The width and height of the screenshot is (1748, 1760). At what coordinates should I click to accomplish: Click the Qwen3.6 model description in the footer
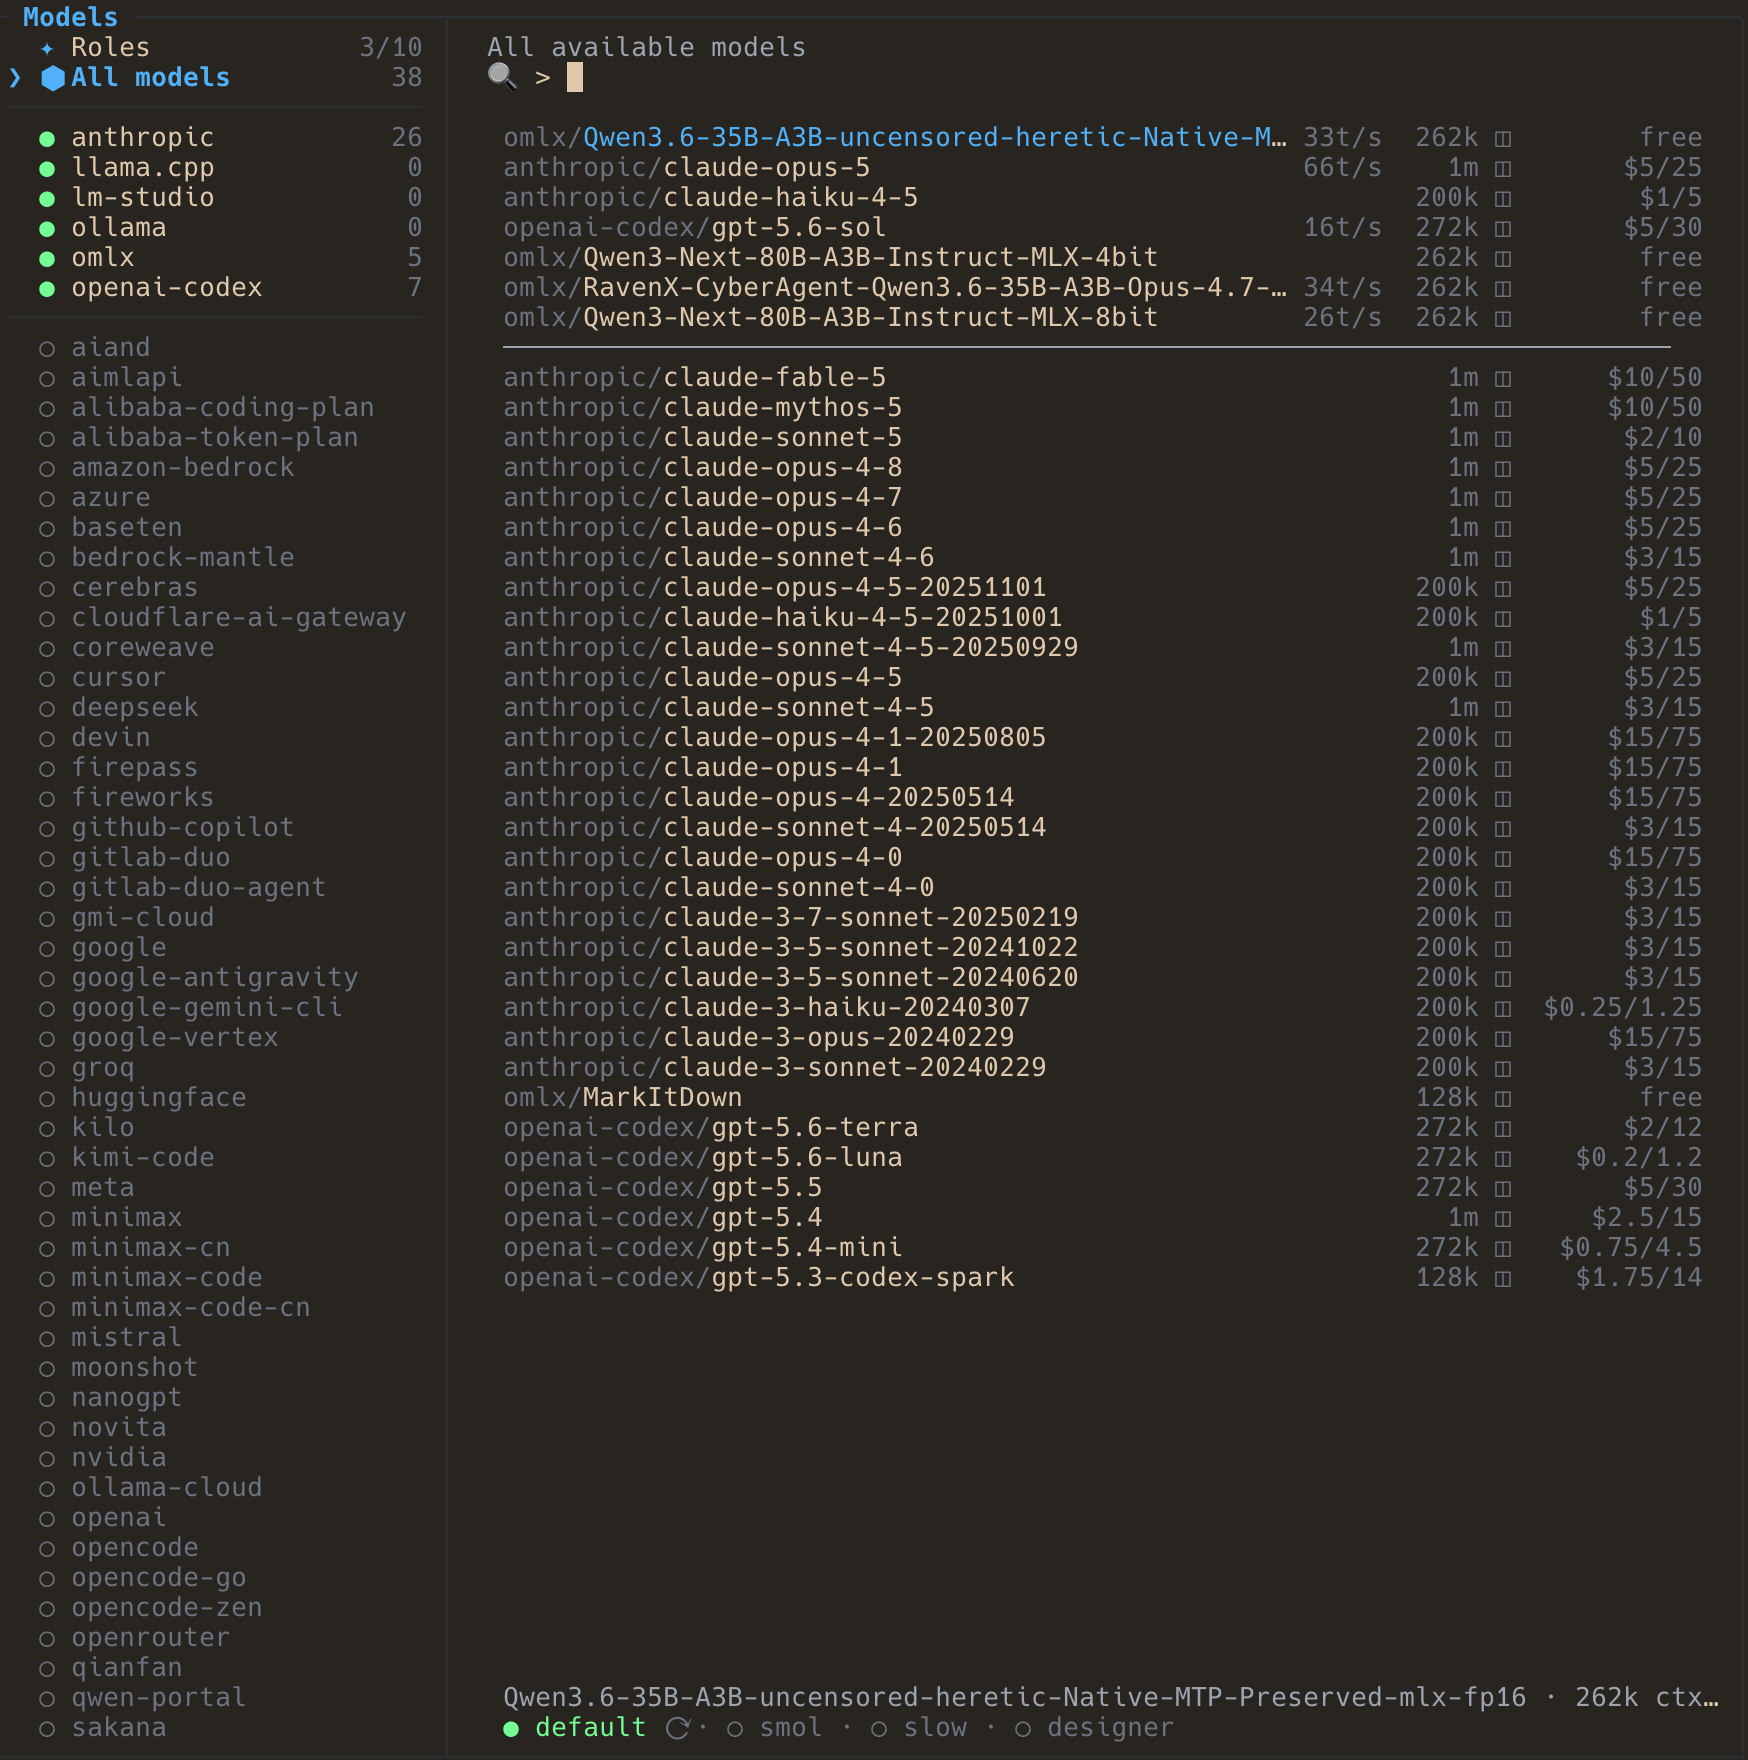pyautogui.click(x=1111, y=1697)
